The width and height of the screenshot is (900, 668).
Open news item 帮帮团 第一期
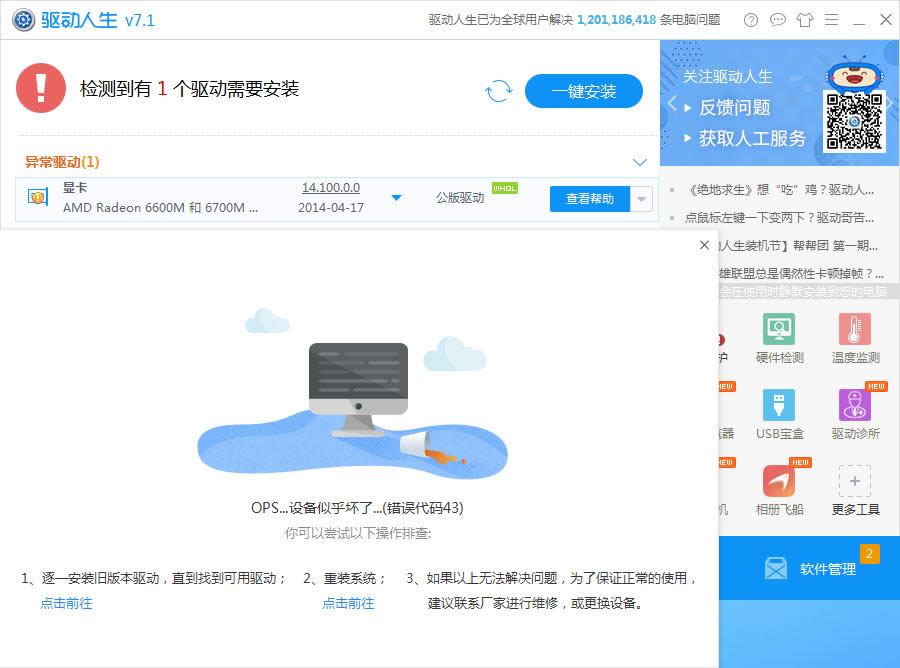(798, 246)
